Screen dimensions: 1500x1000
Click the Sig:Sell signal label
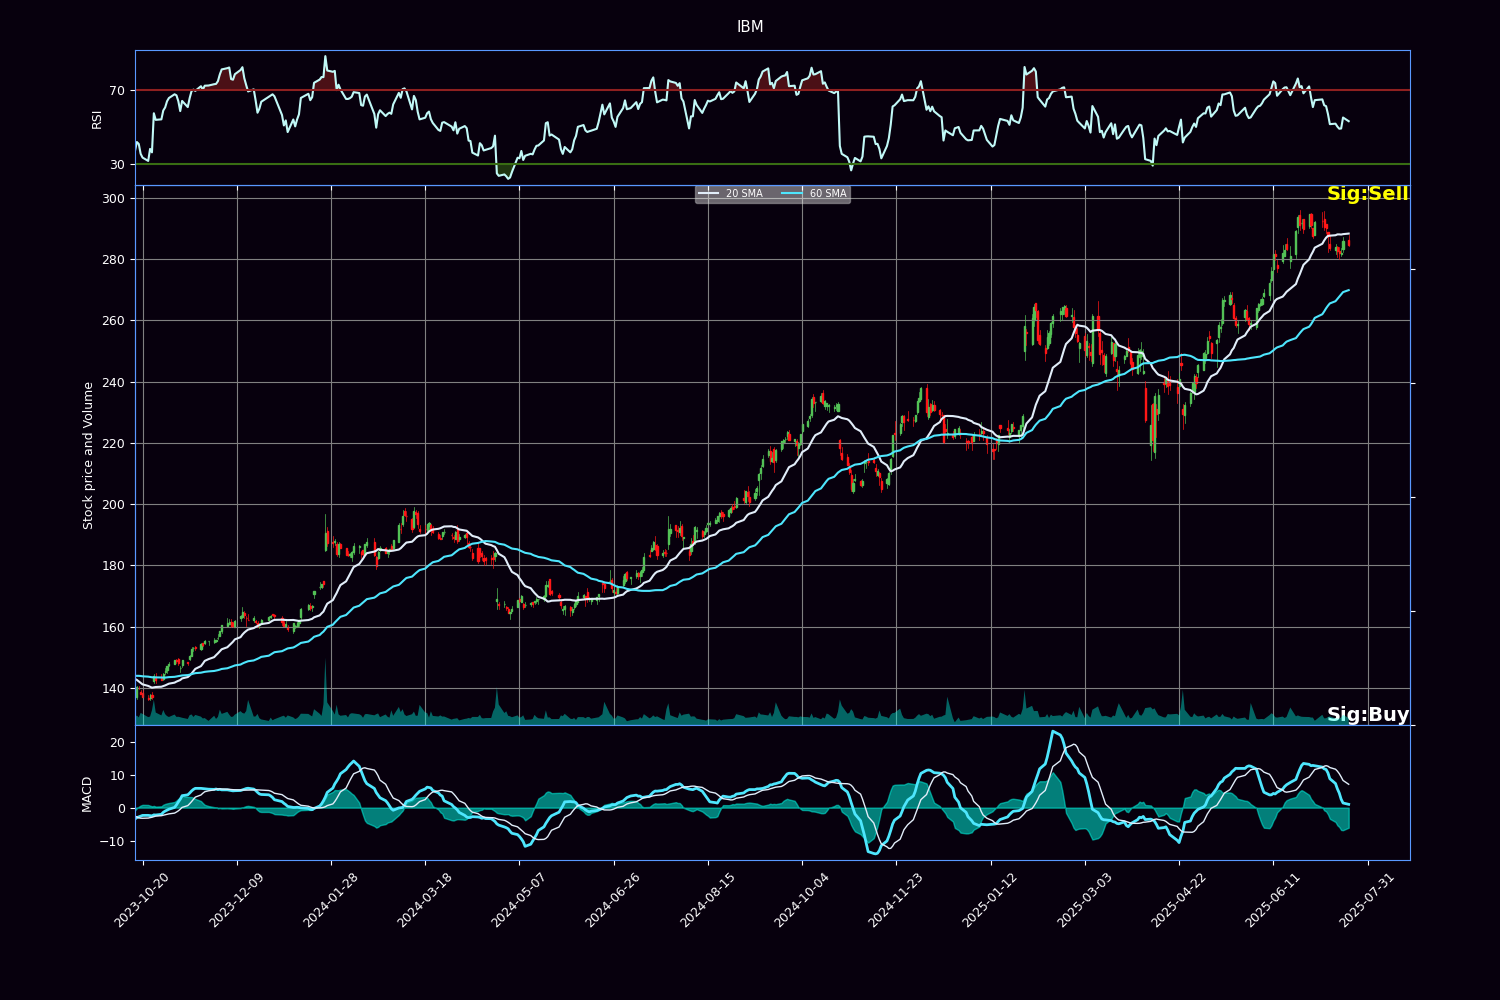[x=1367, y=194]
